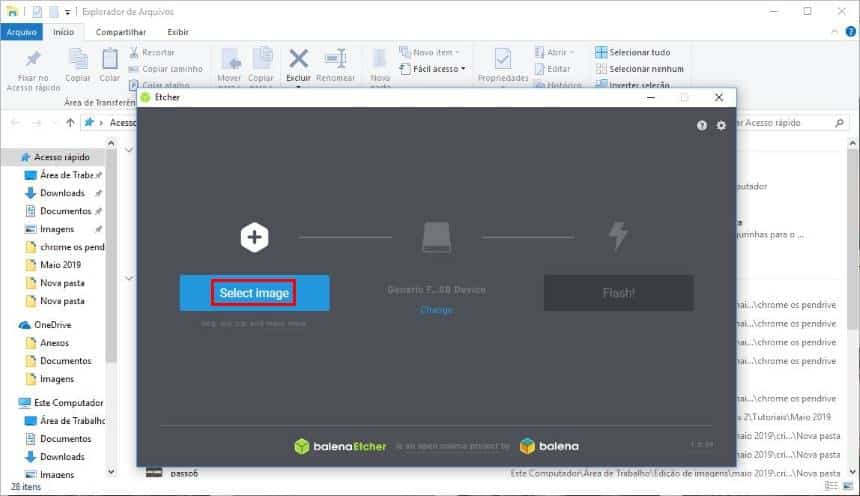This screenshot has height=496, width=860.
Task: Collapse the second group chevron in file list
Action: click(129, 278)
